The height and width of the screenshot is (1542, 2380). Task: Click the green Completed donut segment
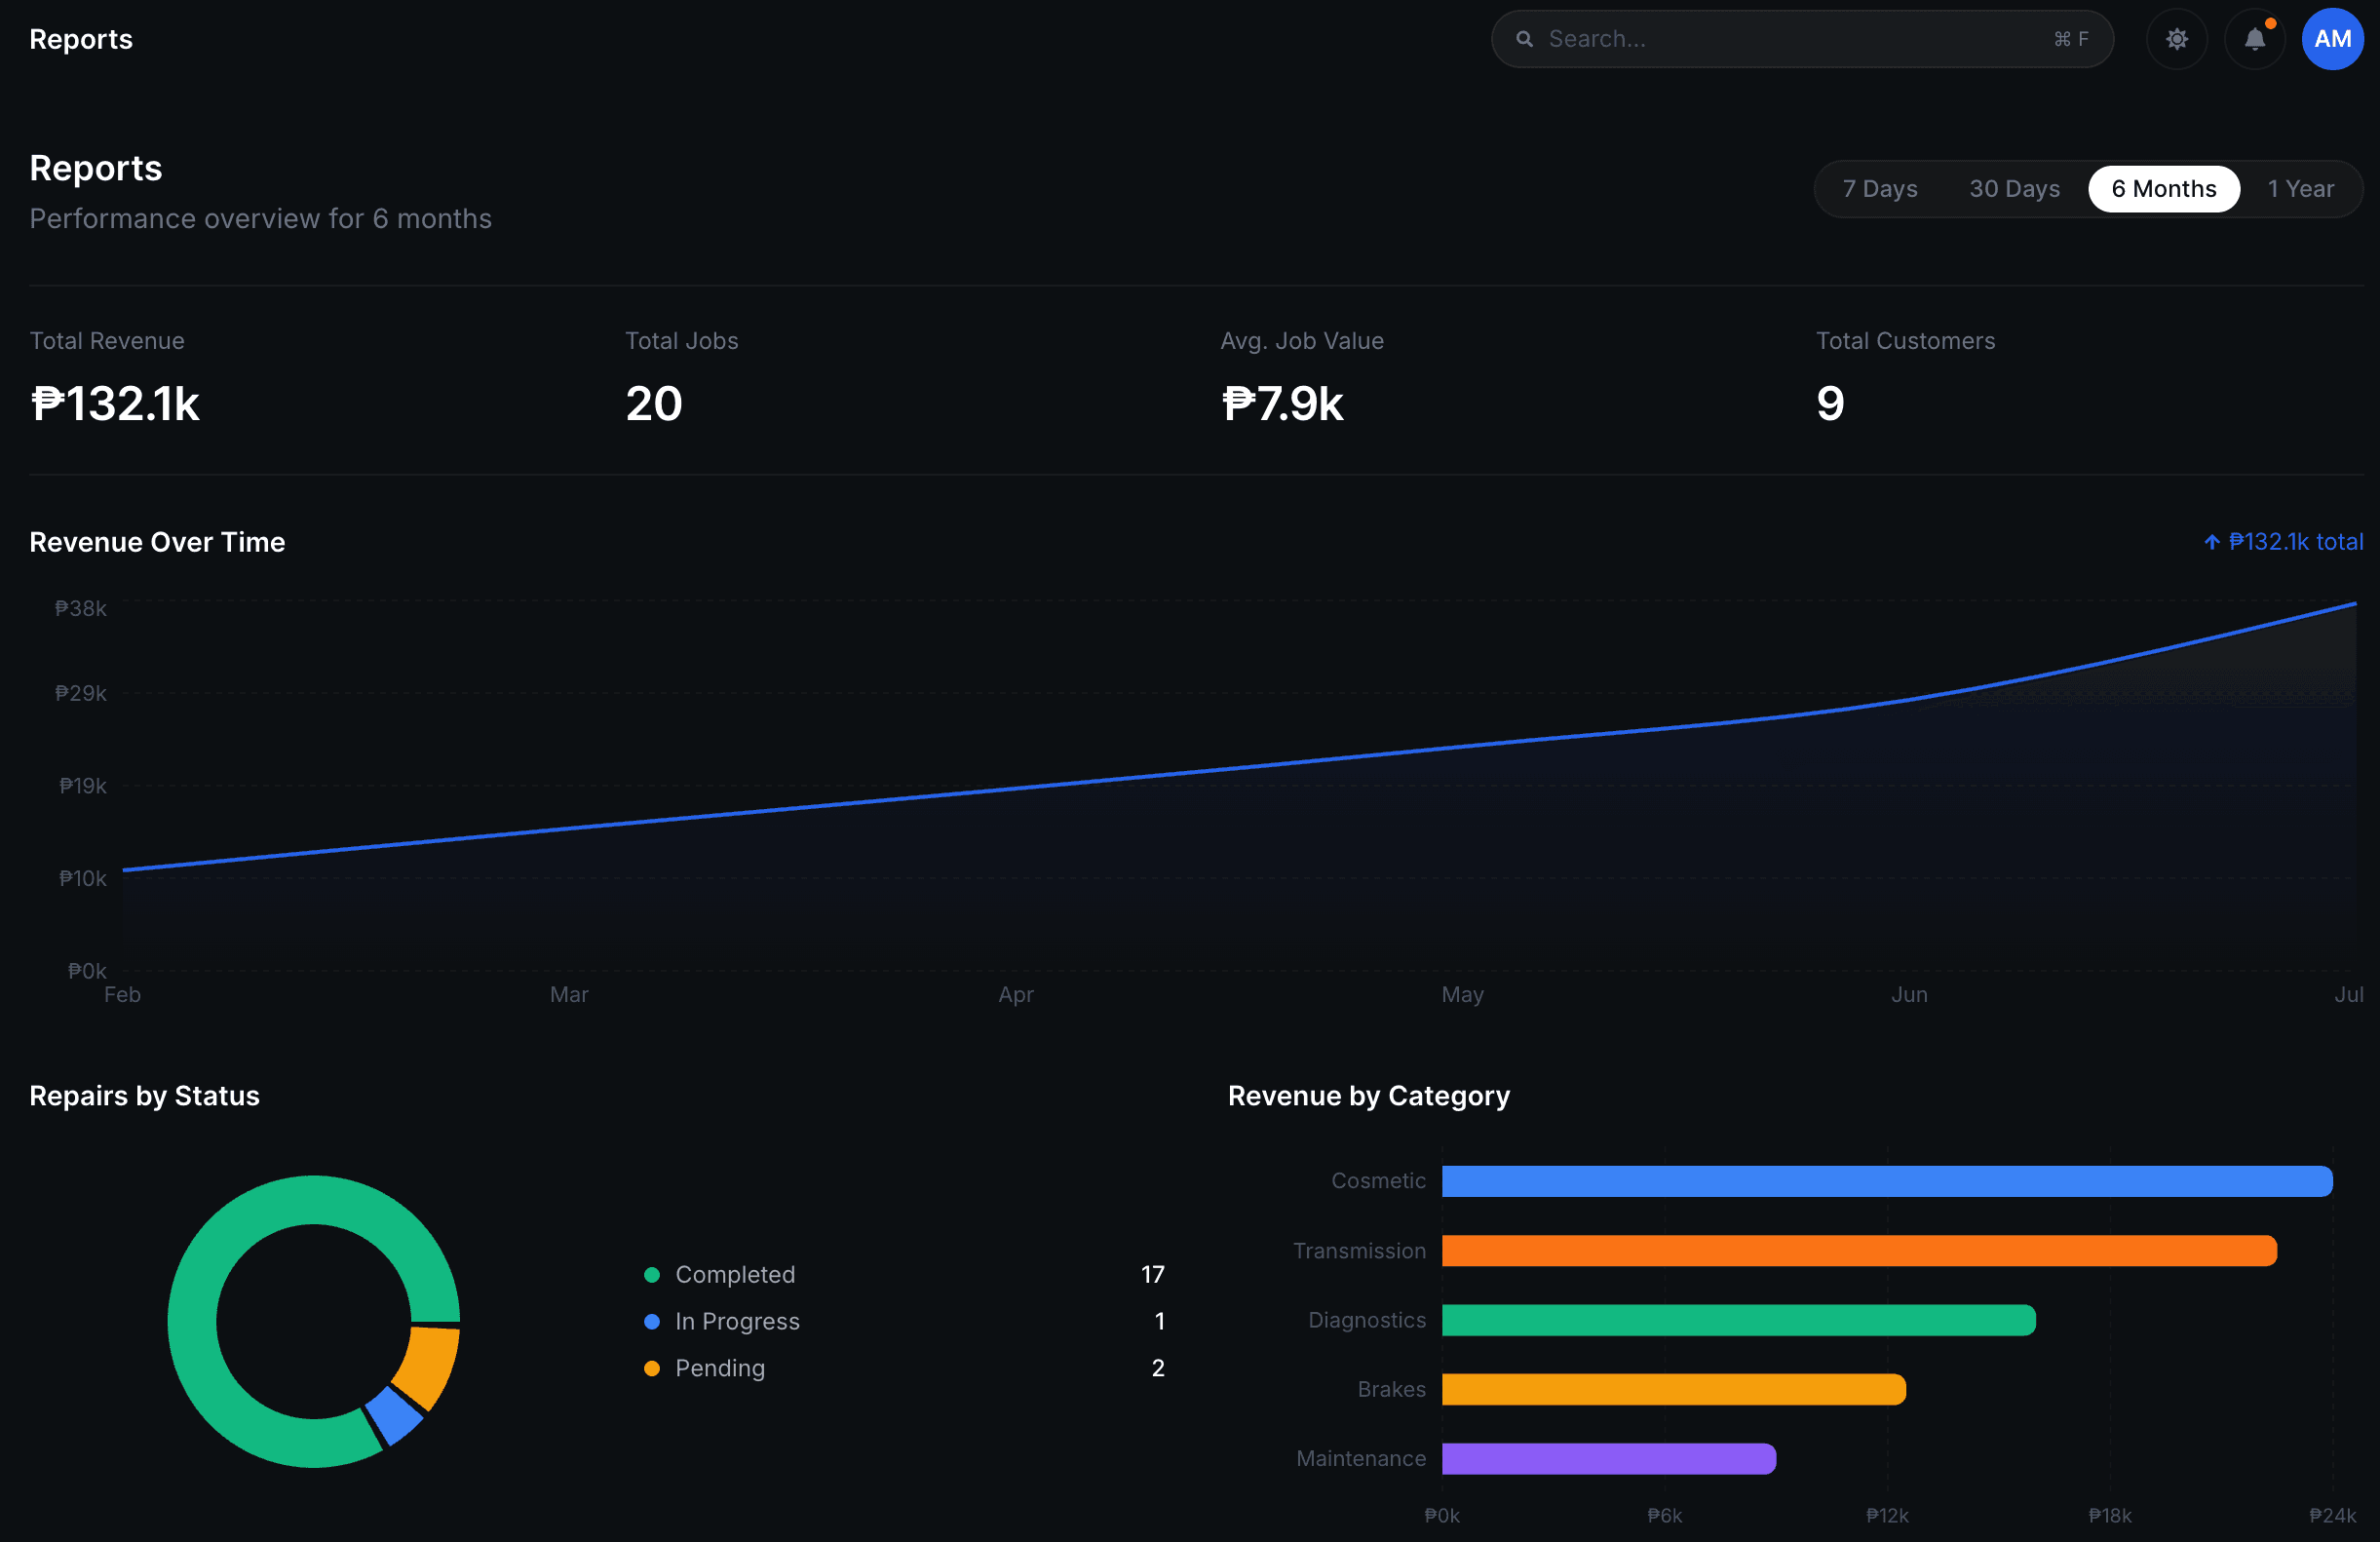click(x=192, y=1321)
